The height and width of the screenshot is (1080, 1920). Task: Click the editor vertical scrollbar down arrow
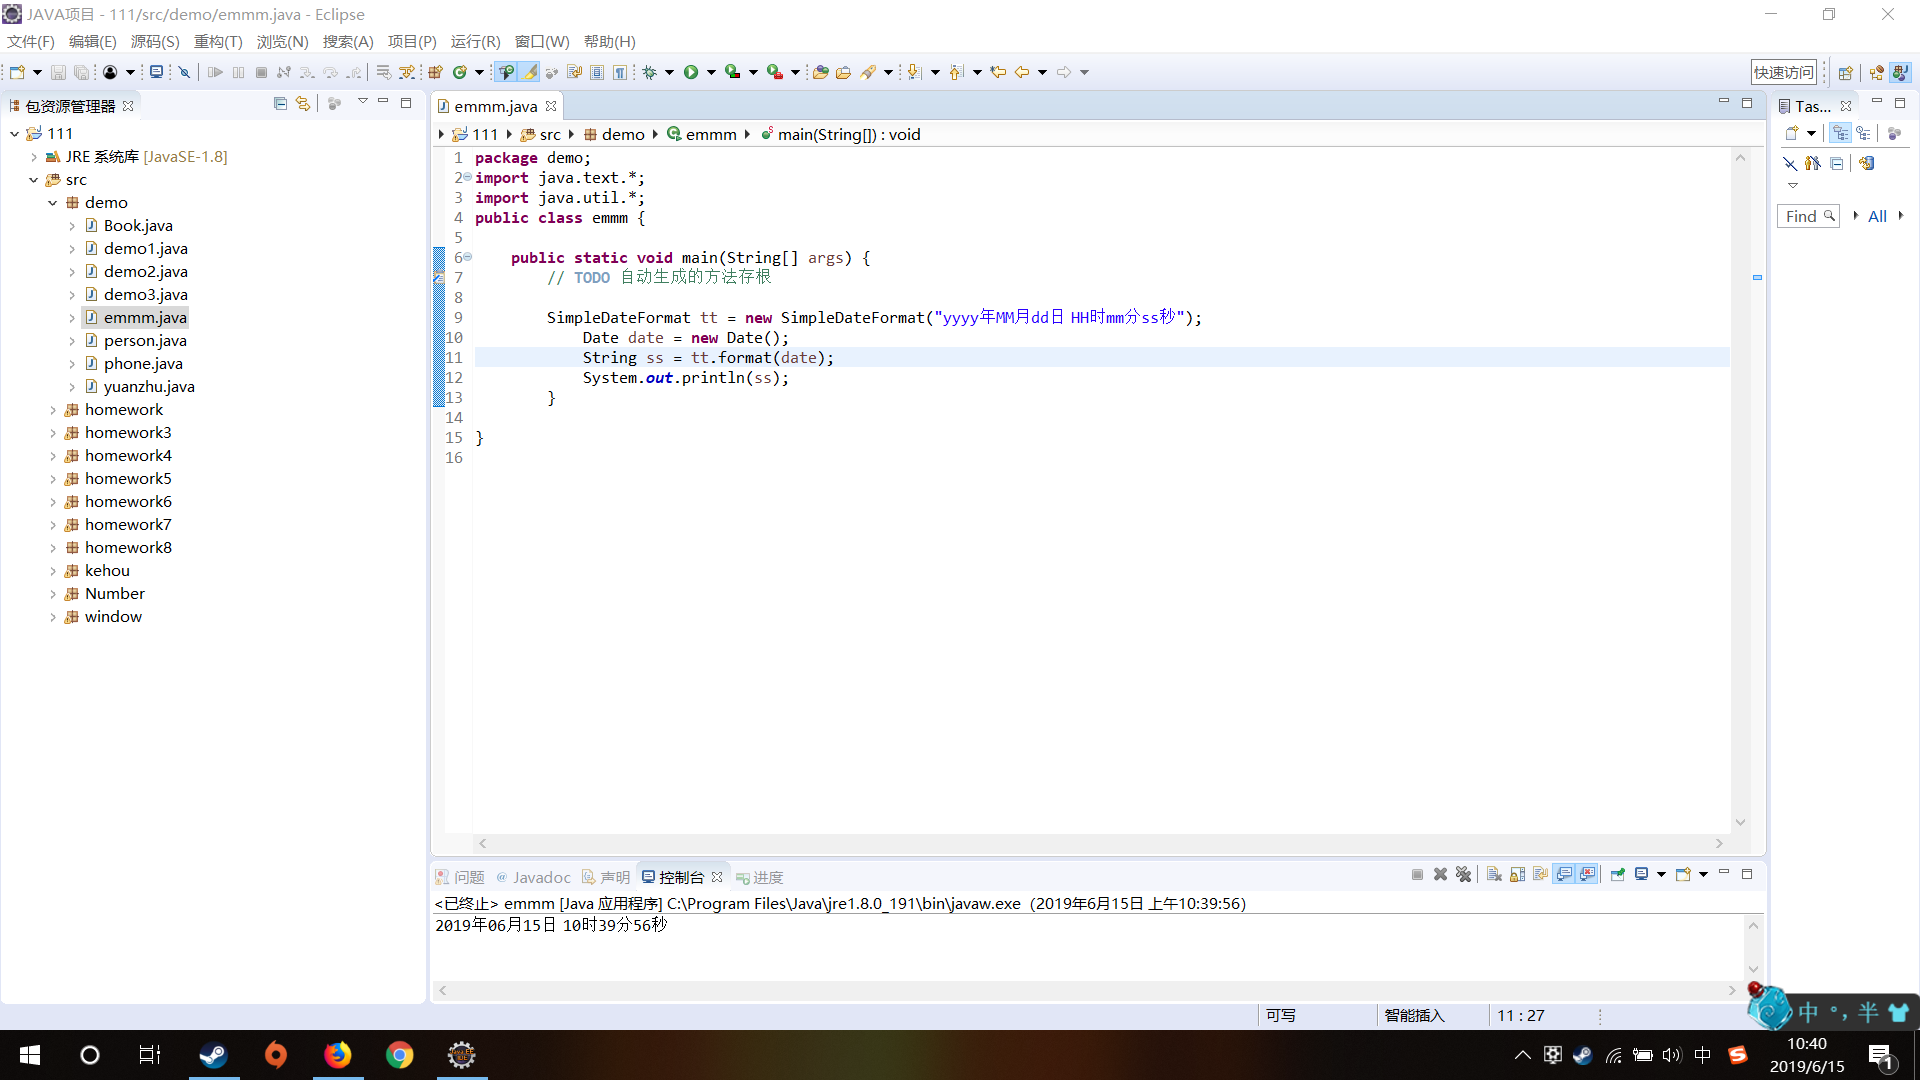point(1740,822)
